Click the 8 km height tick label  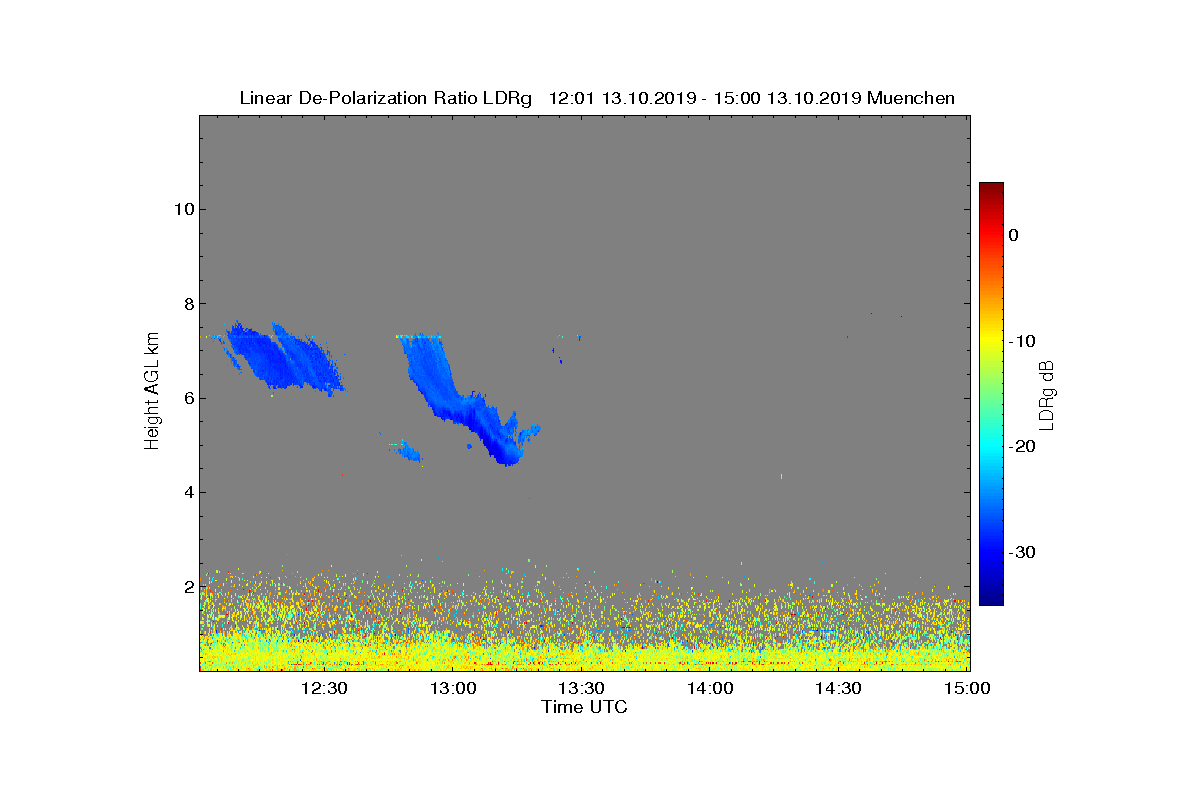[188, 303]
